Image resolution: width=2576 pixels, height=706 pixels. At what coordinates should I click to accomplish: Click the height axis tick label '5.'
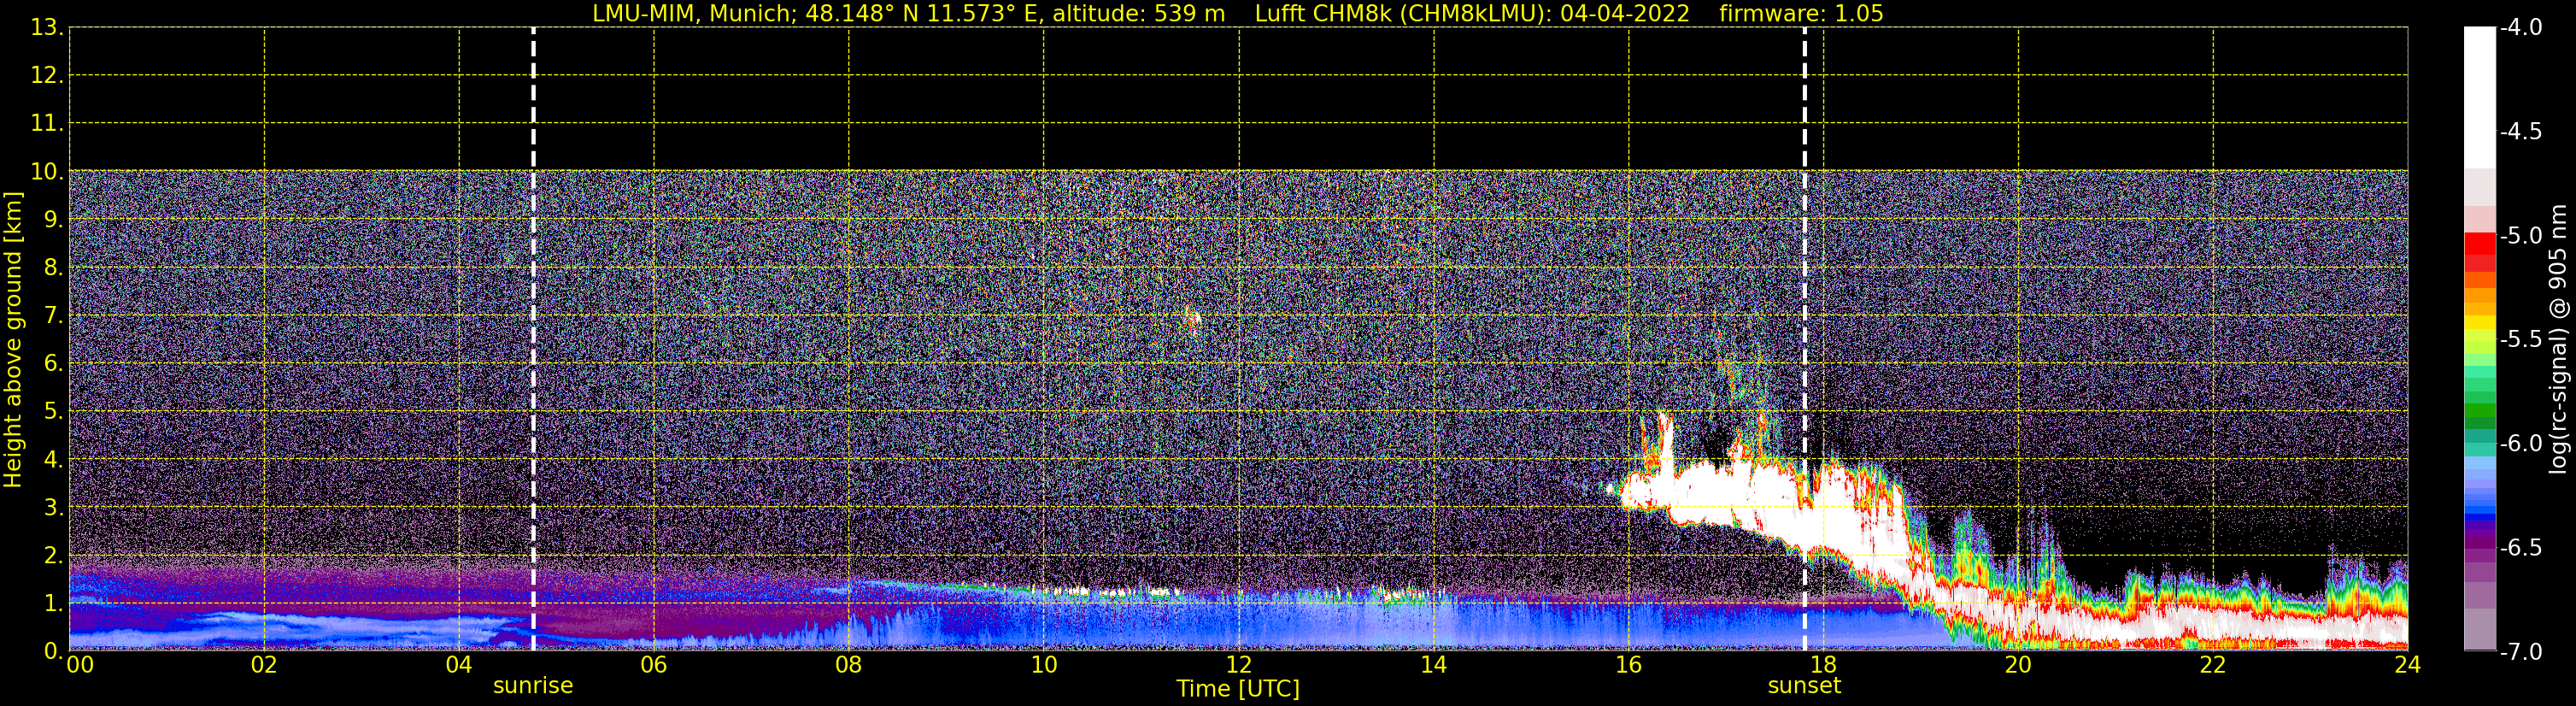(53, 412)
